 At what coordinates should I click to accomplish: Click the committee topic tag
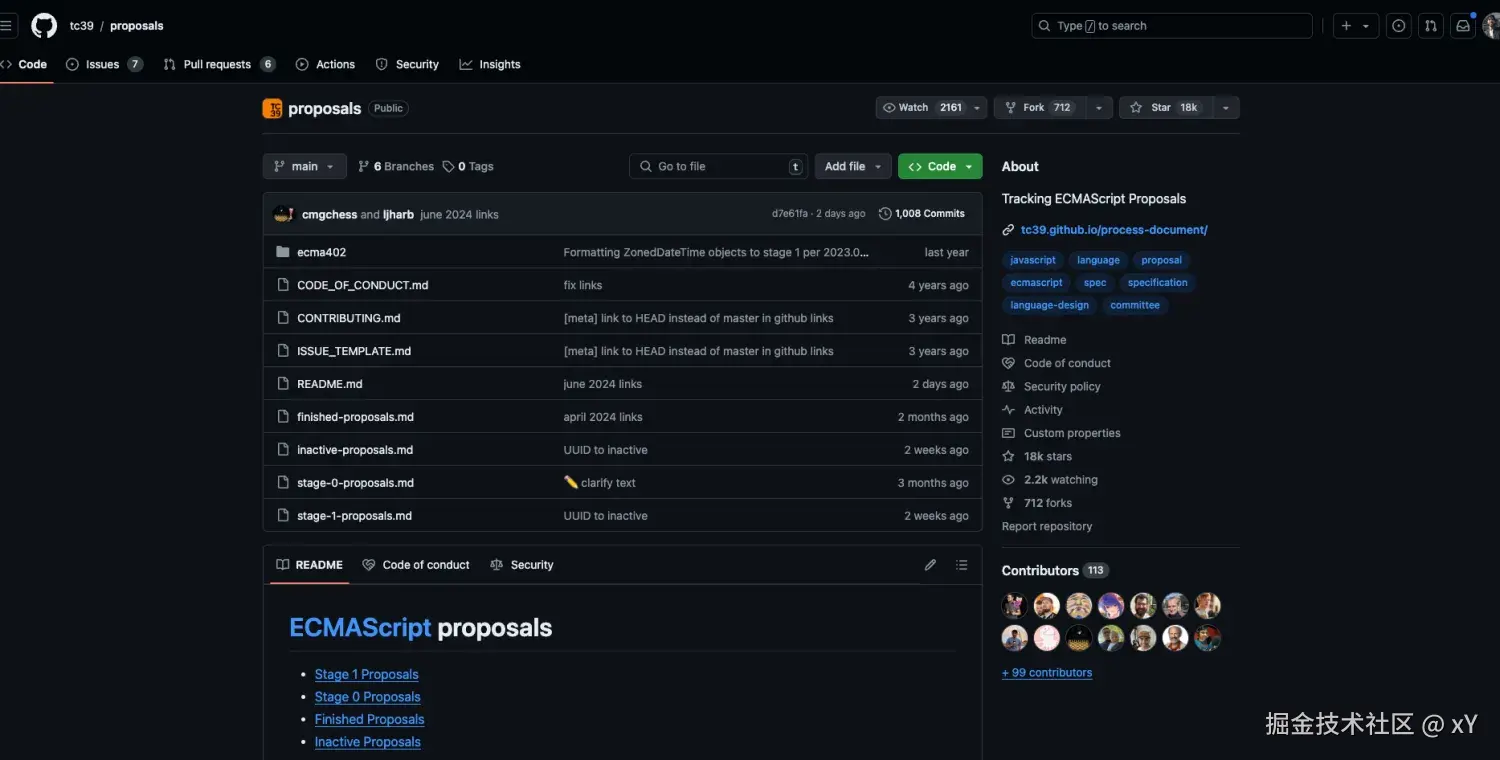tap(1135, 306)
